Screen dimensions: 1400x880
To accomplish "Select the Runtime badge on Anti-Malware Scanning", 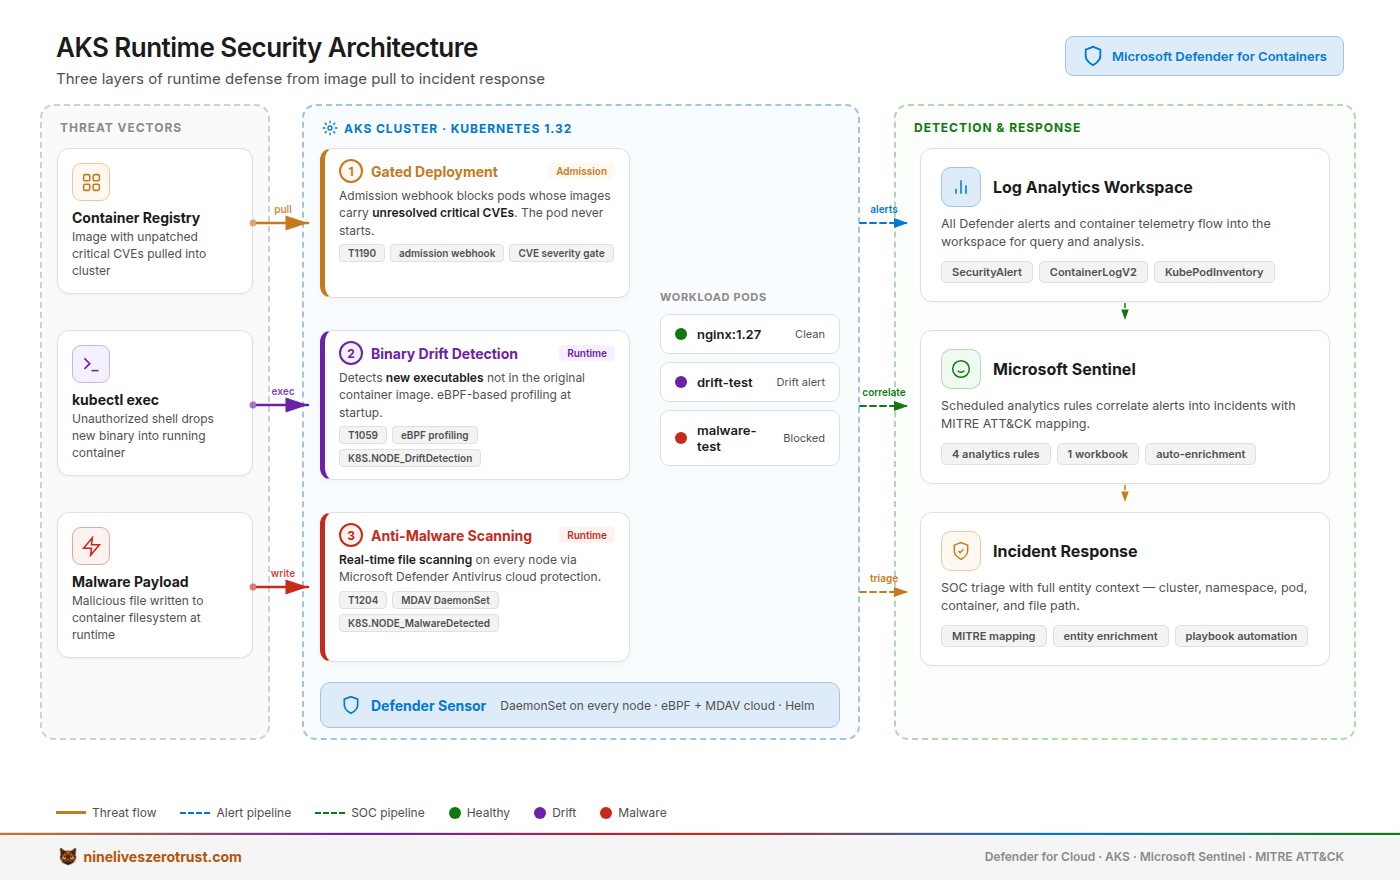I will point(587,535).
